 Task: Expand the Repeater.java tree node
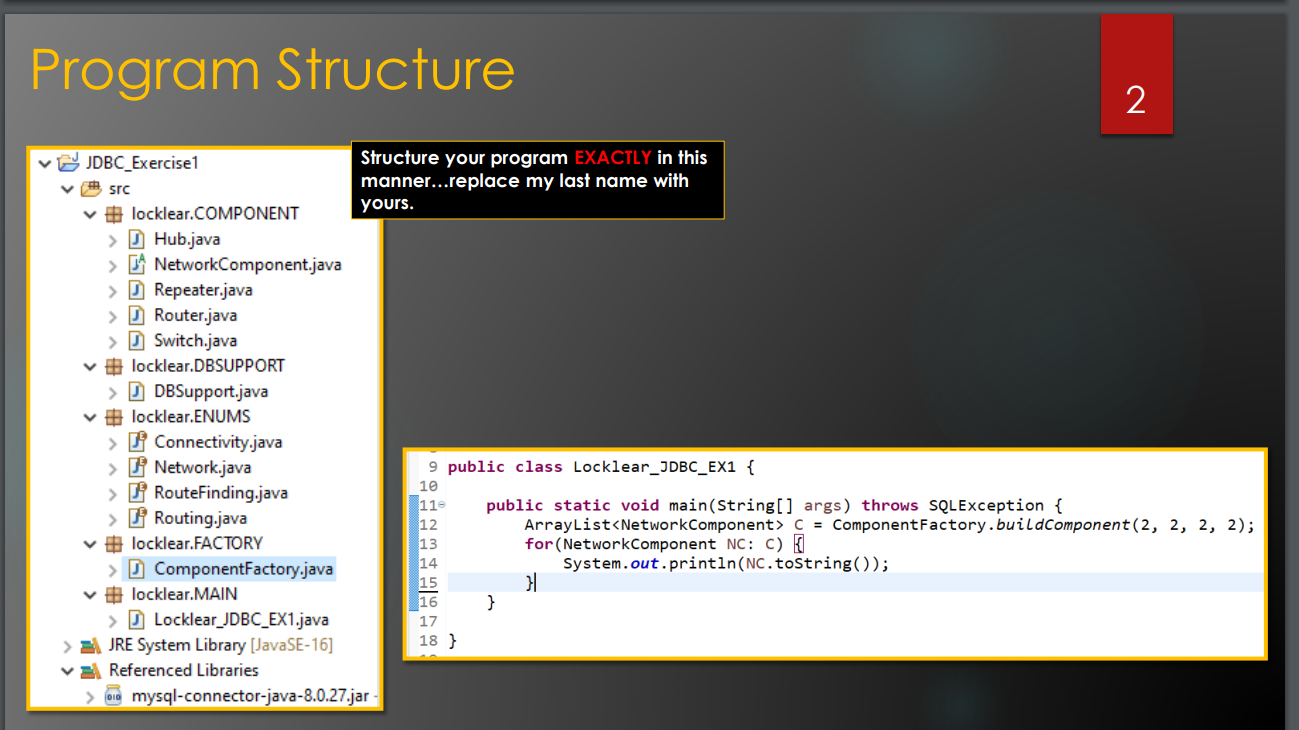click(114, 289)
